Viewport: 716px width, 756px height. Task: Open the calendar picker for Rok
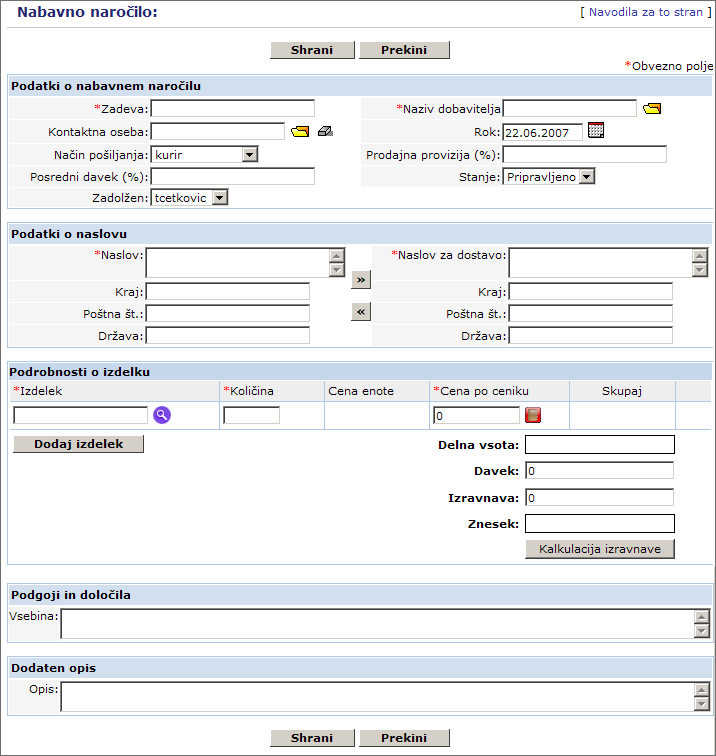(596, 131)
